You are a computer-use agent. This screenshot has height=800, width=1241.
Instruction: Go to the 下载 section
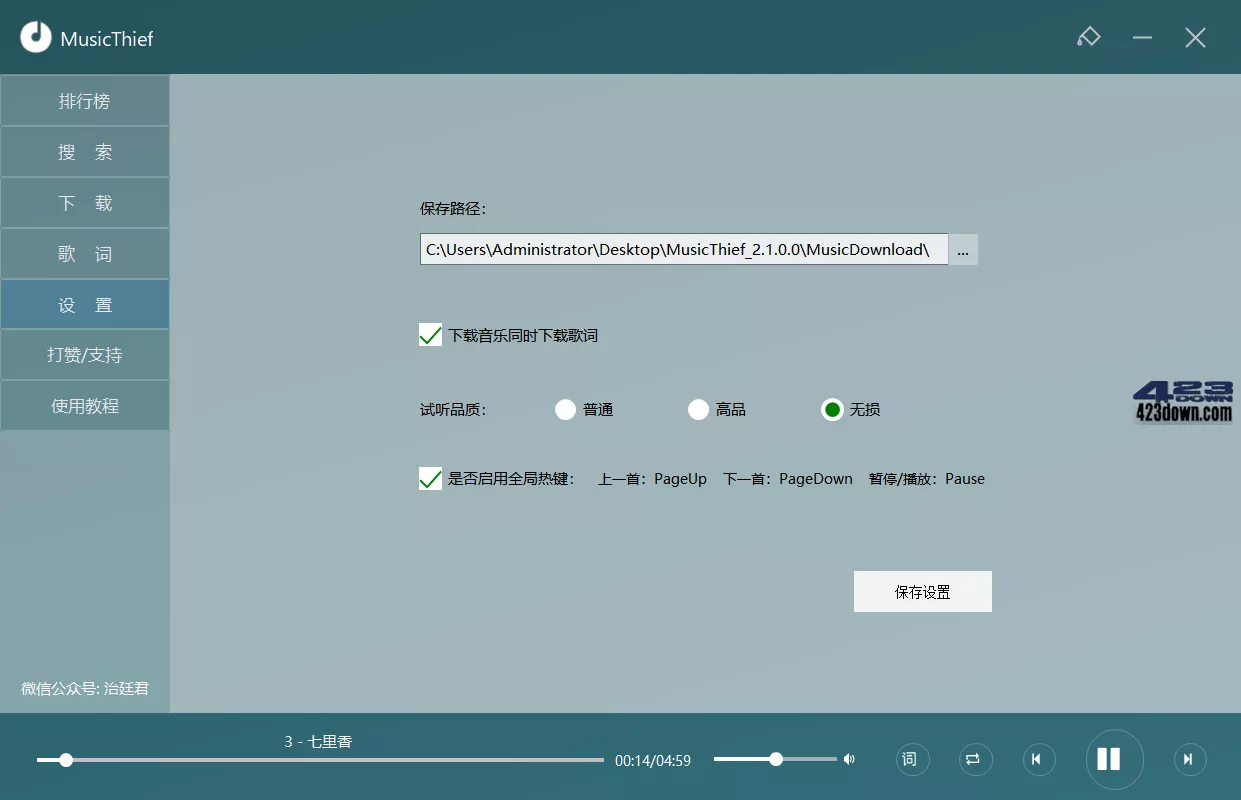84,202
